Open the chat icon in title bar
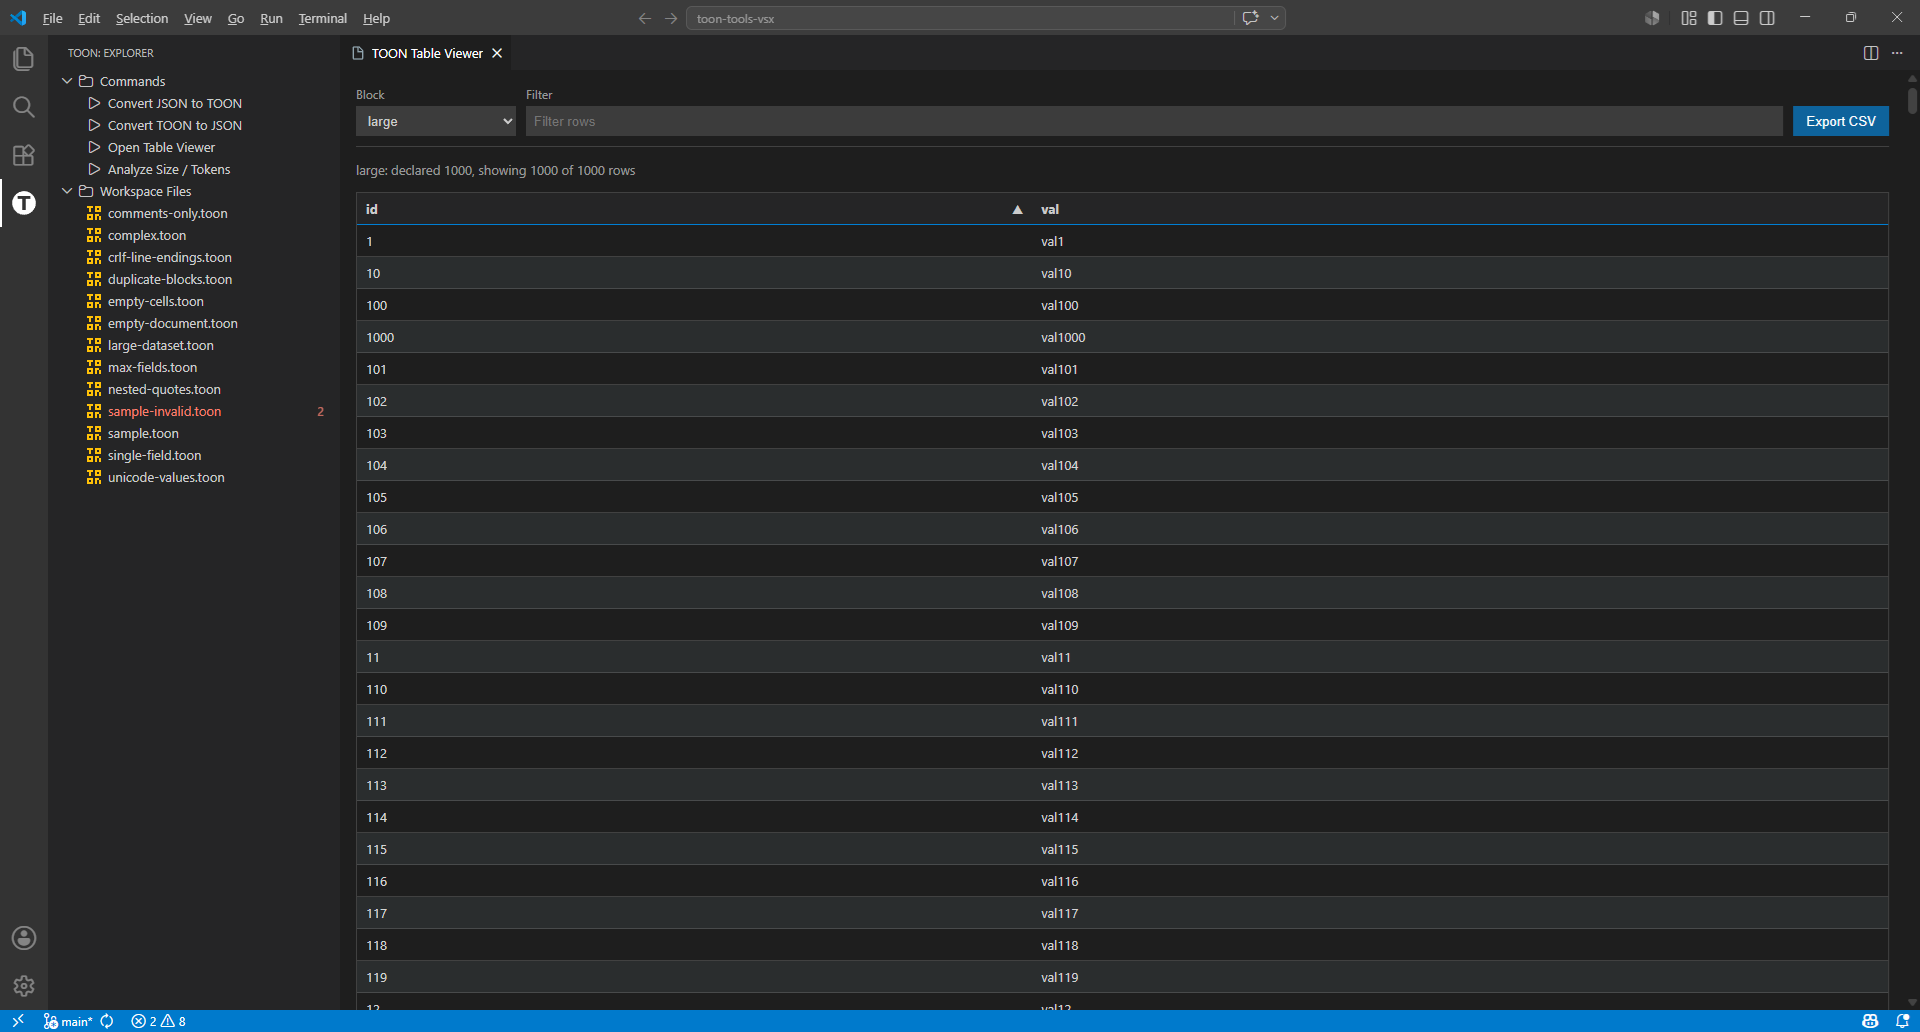Screen dimensions: 1920x1032 [1250, 18]
